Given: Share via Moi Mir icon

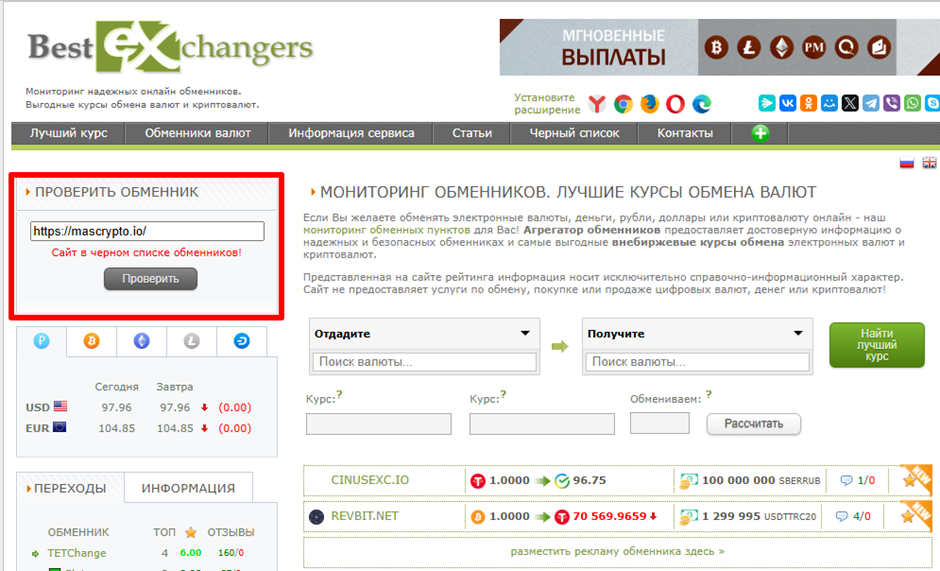Looking at the screenshot, I should click(x=829, y=103).
